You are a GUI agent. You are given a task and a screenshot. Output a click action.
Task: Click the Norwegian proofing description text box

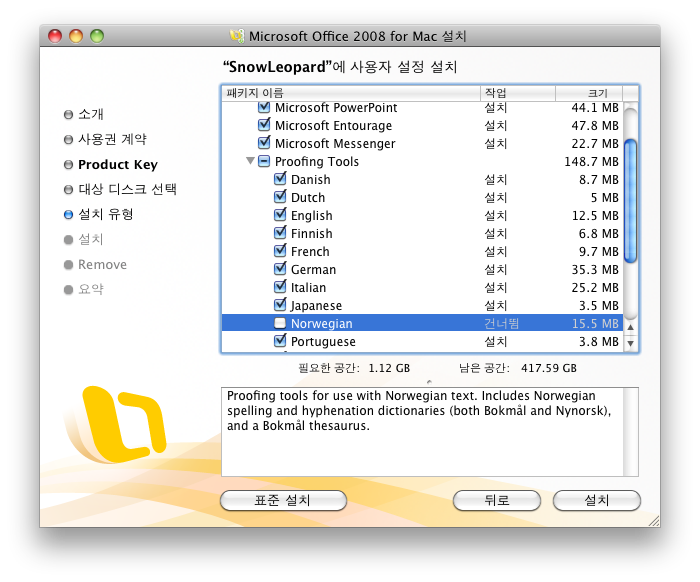(429, 432)
